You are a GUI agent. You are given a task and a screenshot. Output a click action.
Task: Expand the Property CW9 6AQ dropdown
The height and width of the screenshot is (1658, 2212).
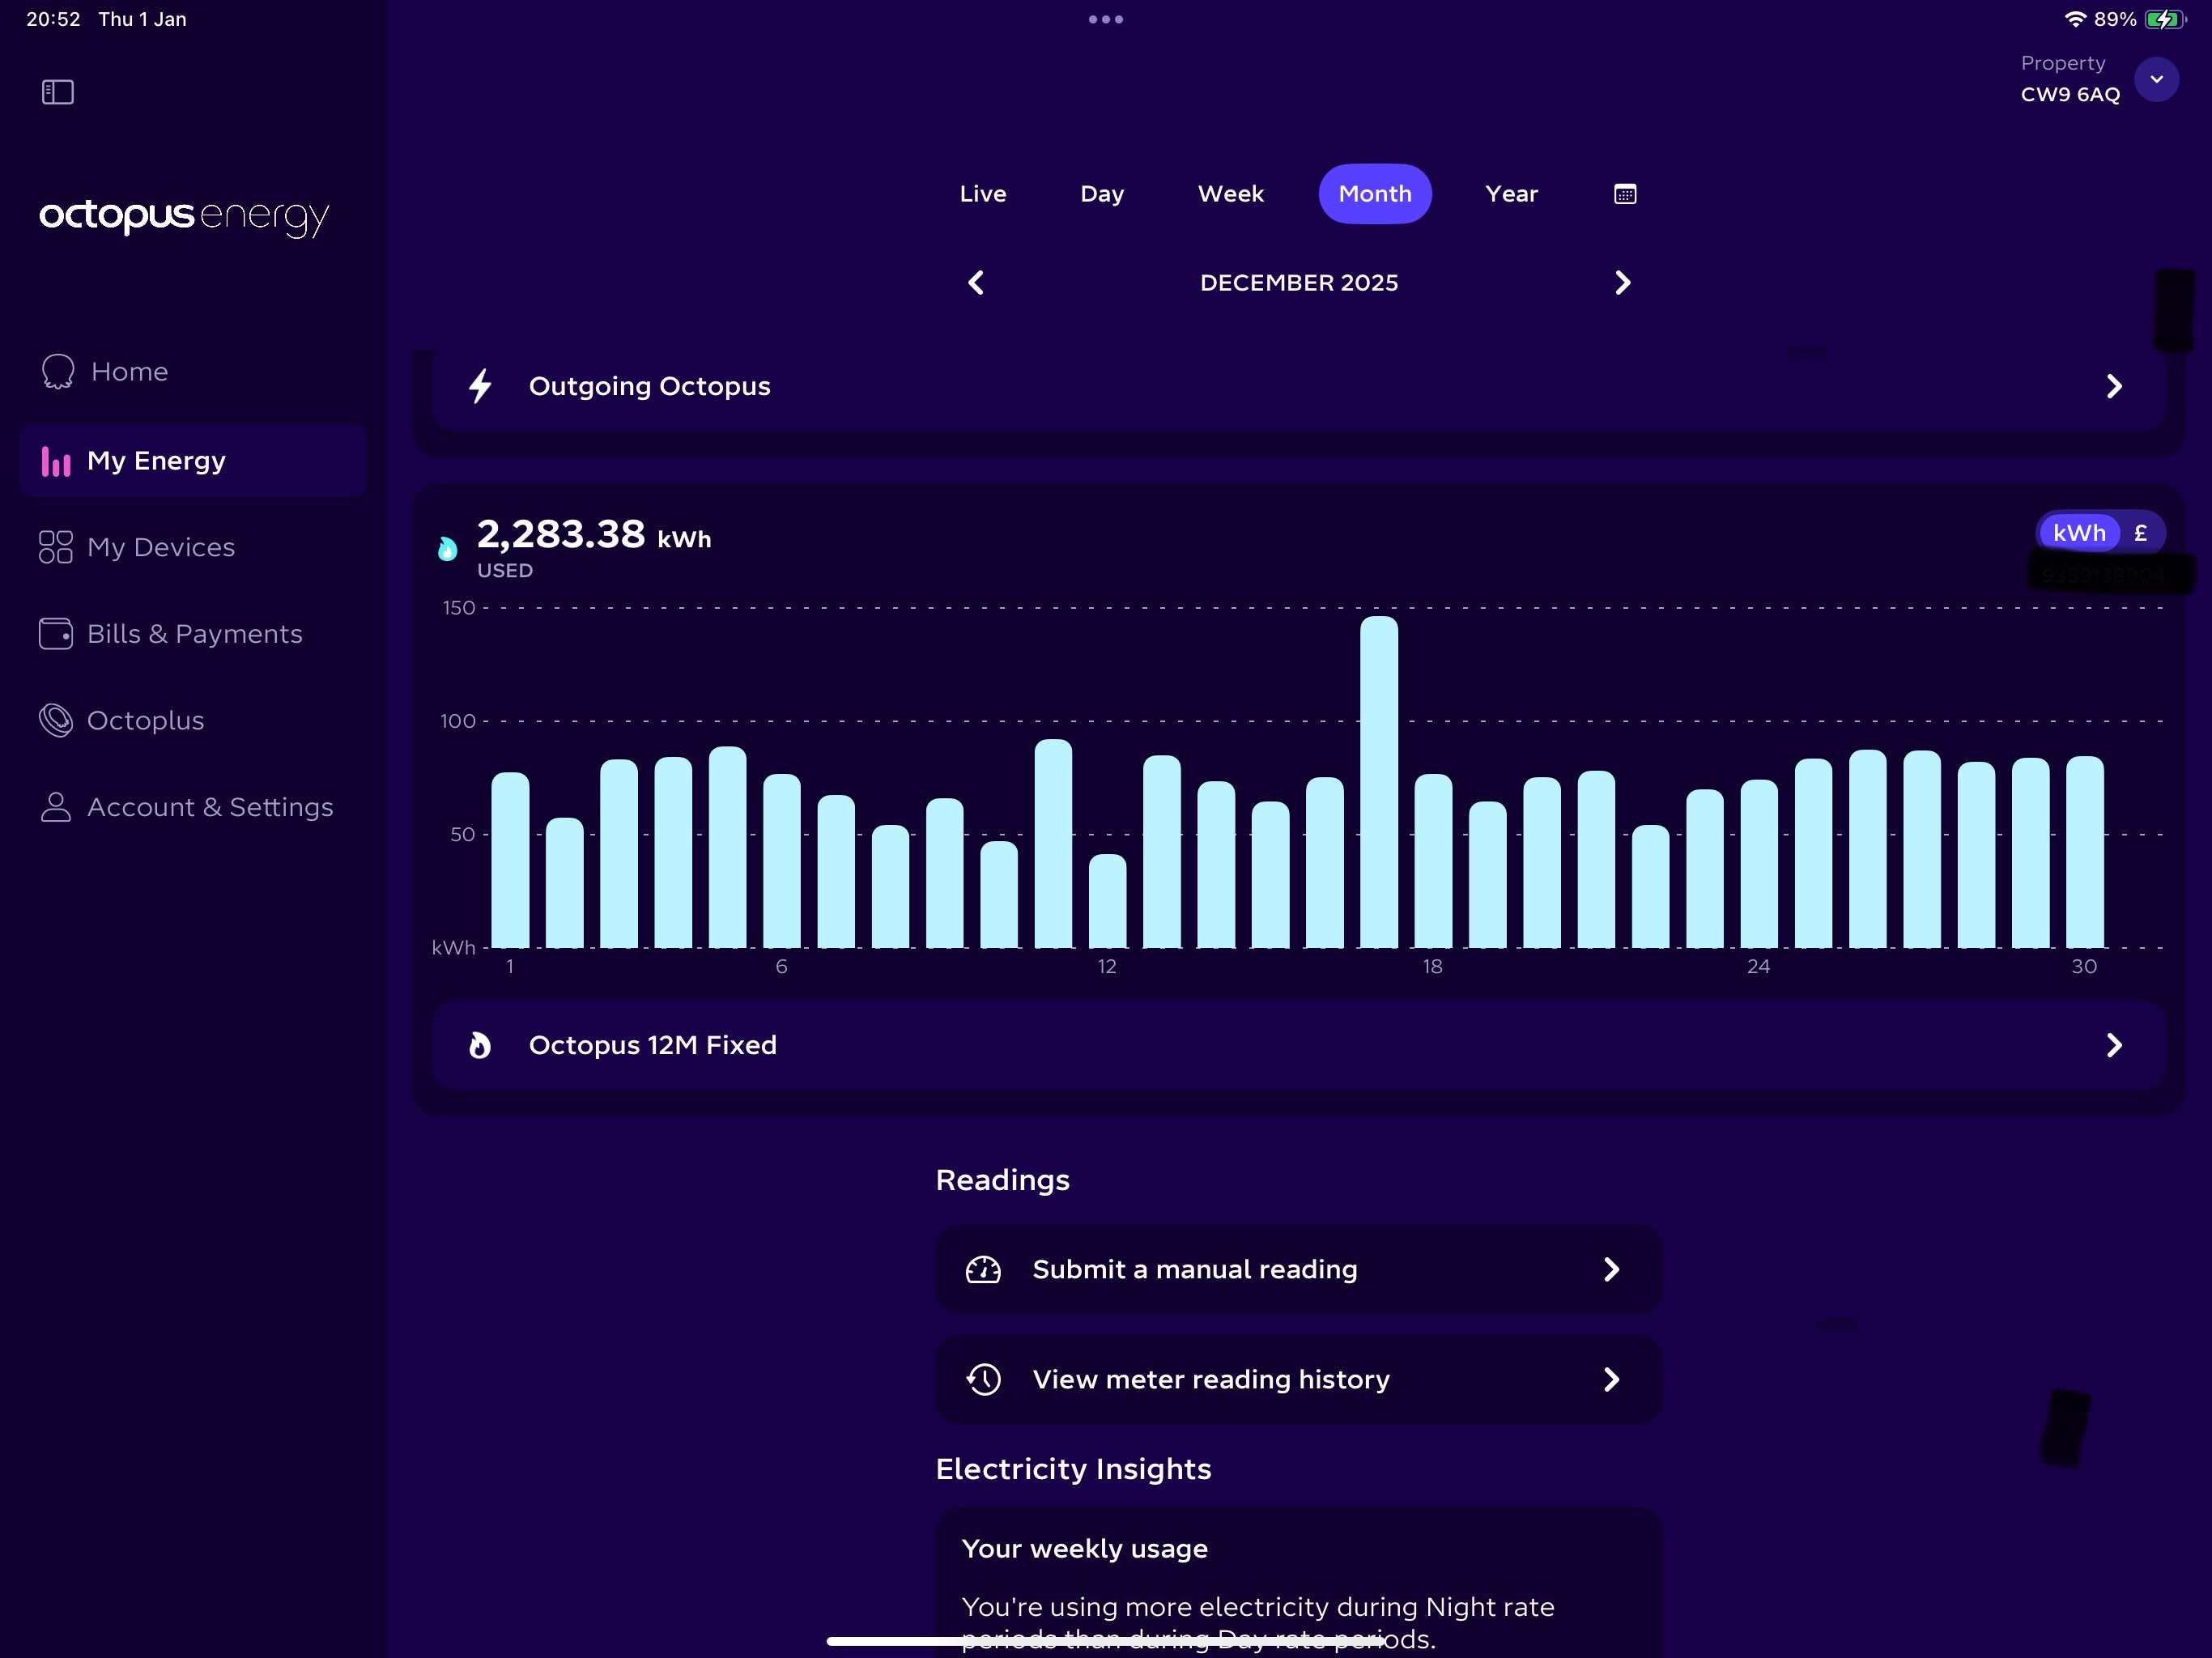[2156, 79]
